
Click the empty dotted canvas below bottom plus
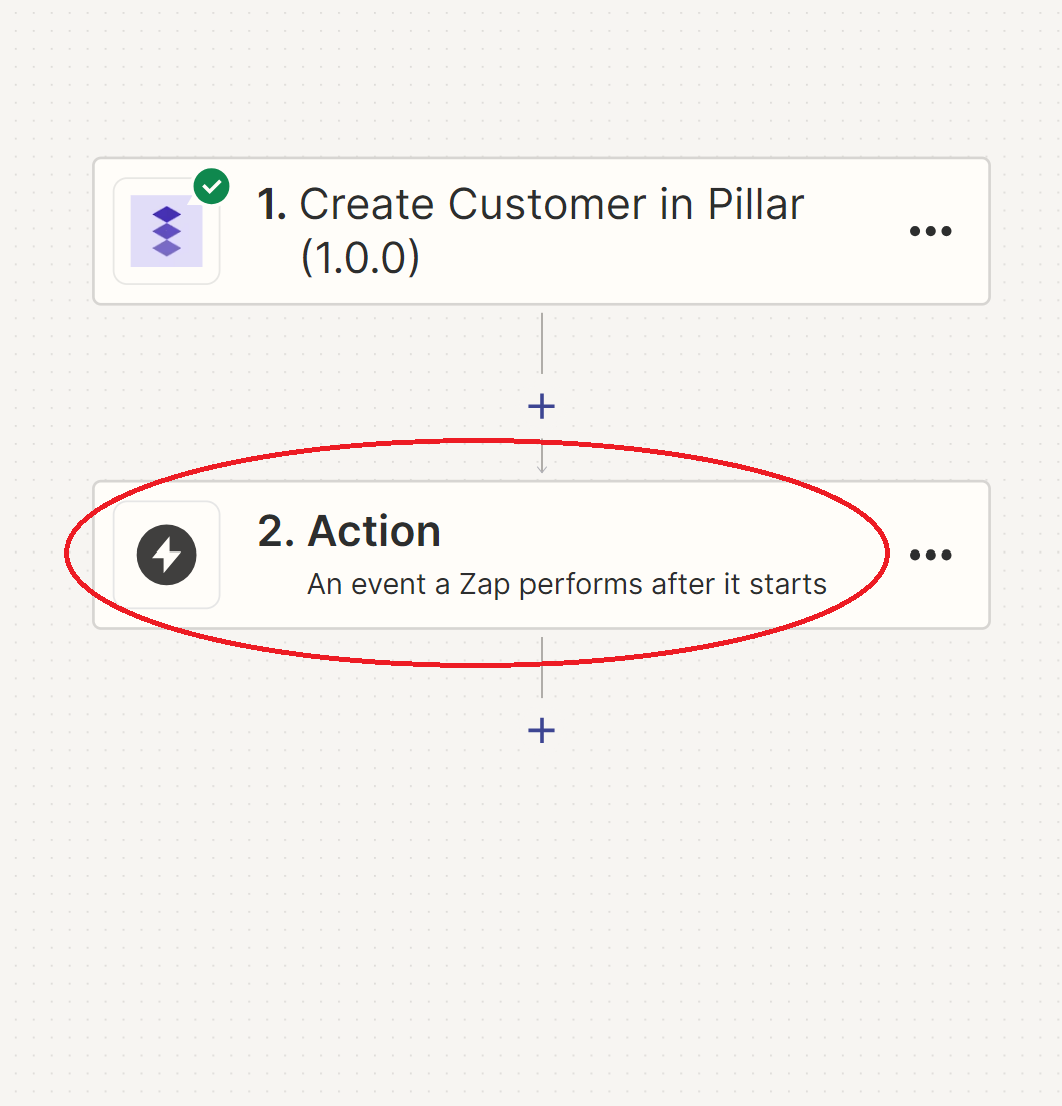tap(542, 917)
